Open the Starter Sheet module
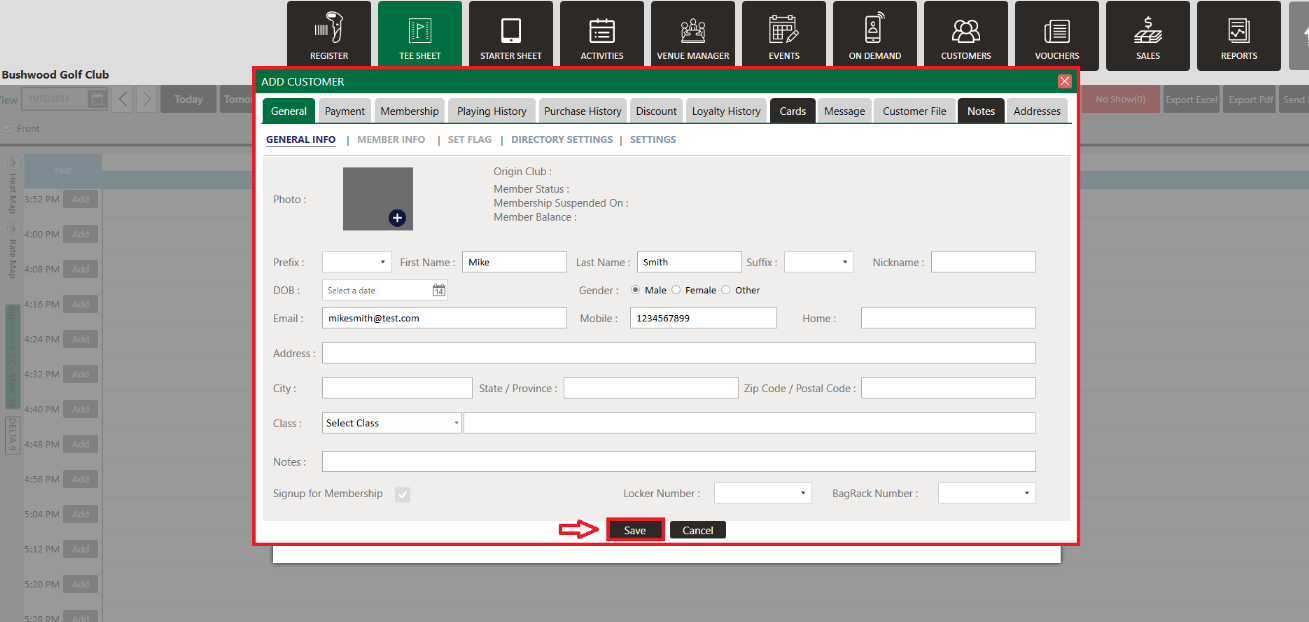 [x=511, y=35]
